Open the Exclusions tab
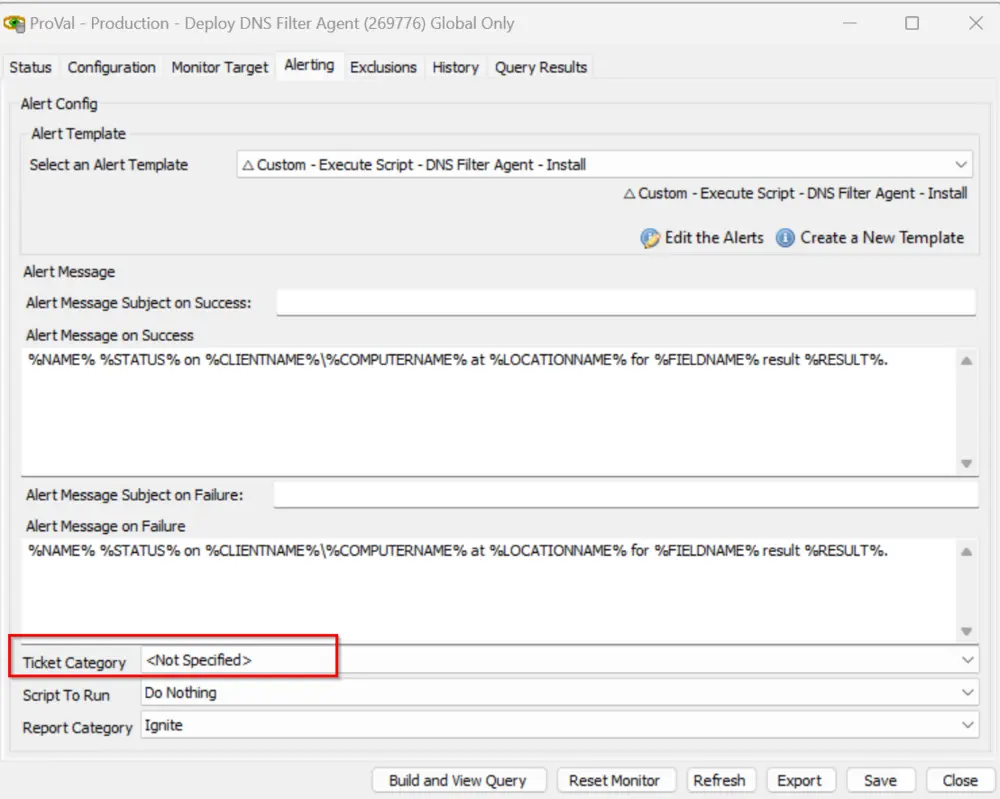The height and width of the screenshot is (799, 1000). pyautogui.click(x=383, y=67)
